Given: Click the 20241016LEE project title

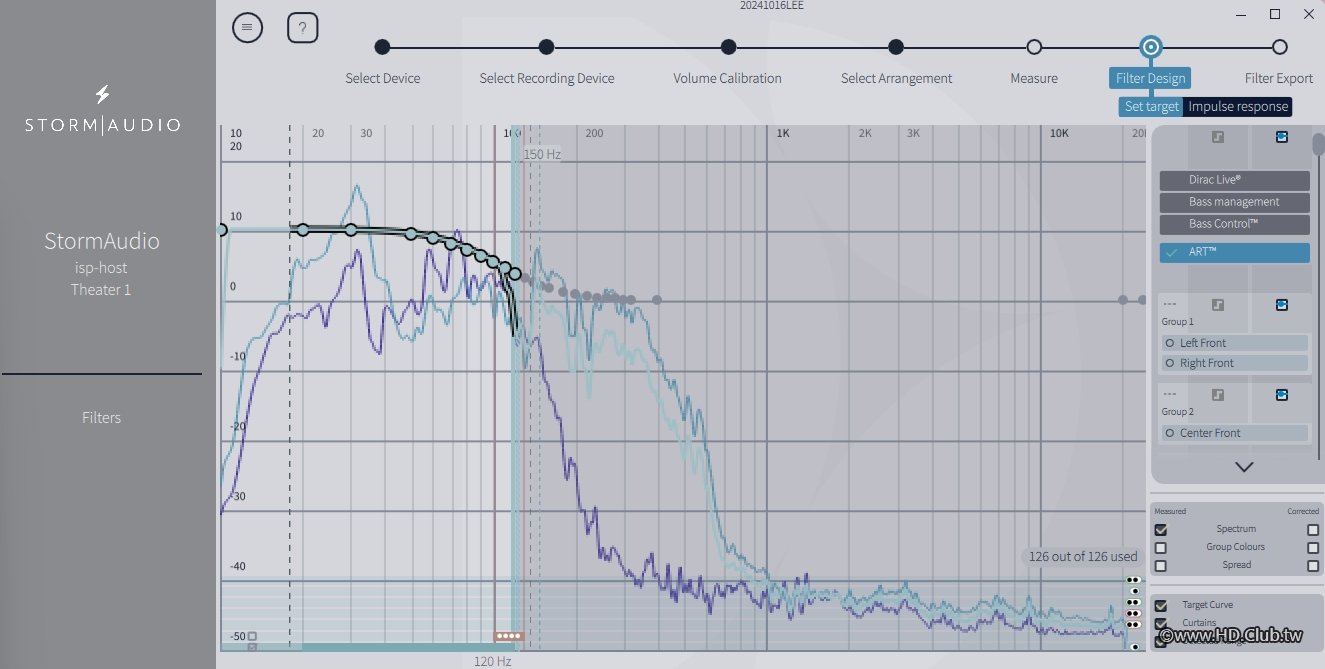Looking at the screenshot, I should [x=770, y=6].
